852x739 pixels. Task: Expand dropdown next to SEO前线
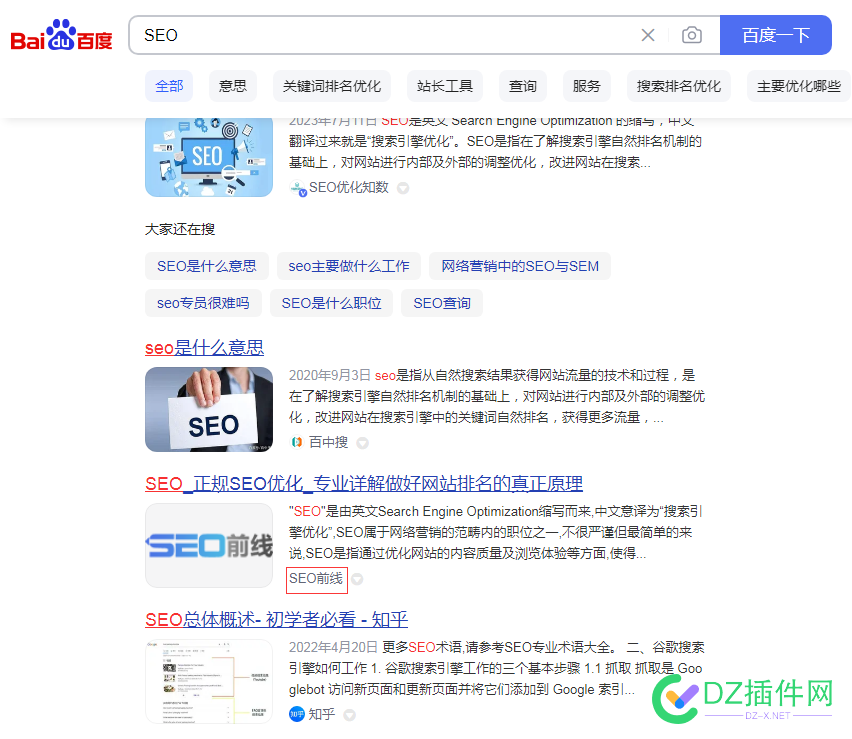[357, 579]
